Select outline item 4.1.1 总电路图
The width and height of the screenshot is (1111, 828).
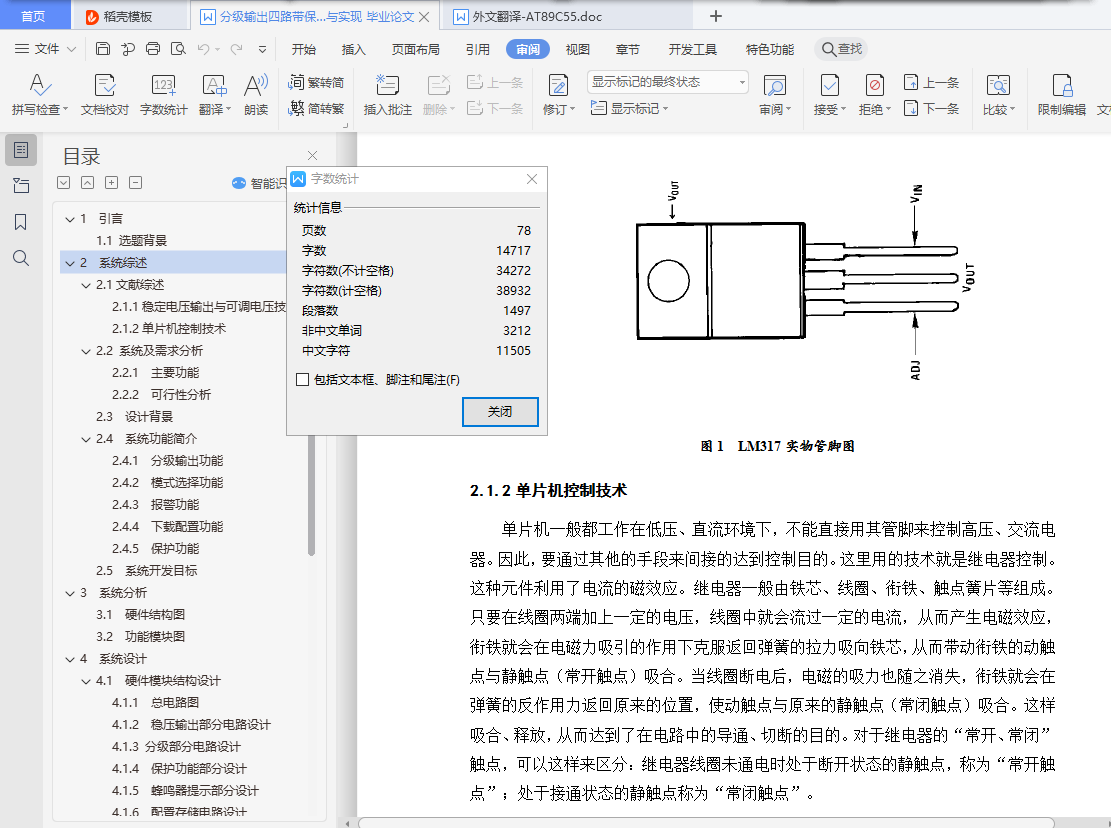(x=155, y=702)
